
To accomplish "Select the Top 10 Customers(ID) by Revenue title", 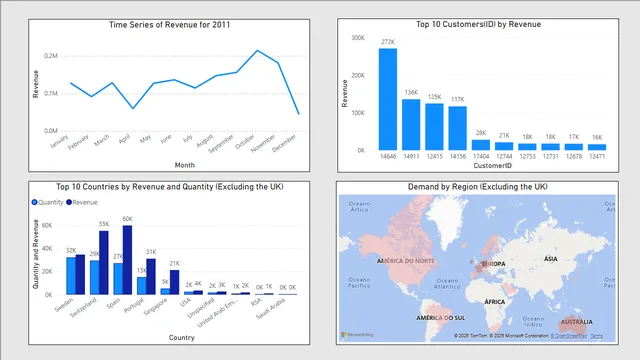I will point(478,24).
